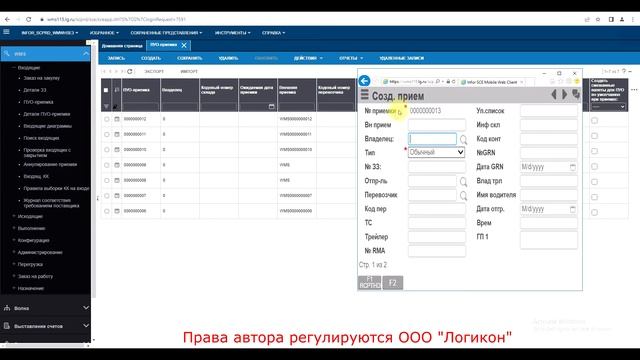Reload page using browser refresh button
The image size is (640, 360).
pyautogui.click(x=29, y=19)
